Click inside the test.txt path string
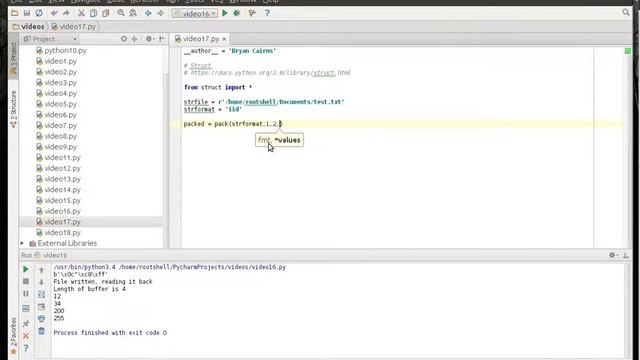Screen dimensions: 640x360 284,102
